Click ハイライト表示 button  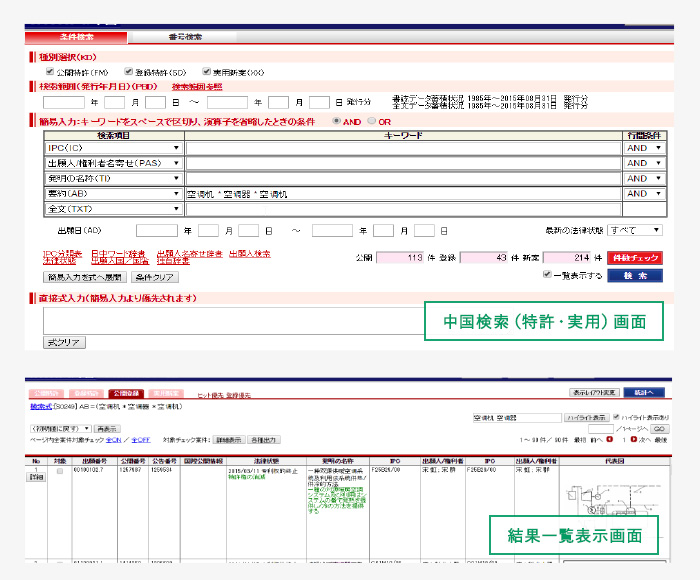(x=587, y=417)
